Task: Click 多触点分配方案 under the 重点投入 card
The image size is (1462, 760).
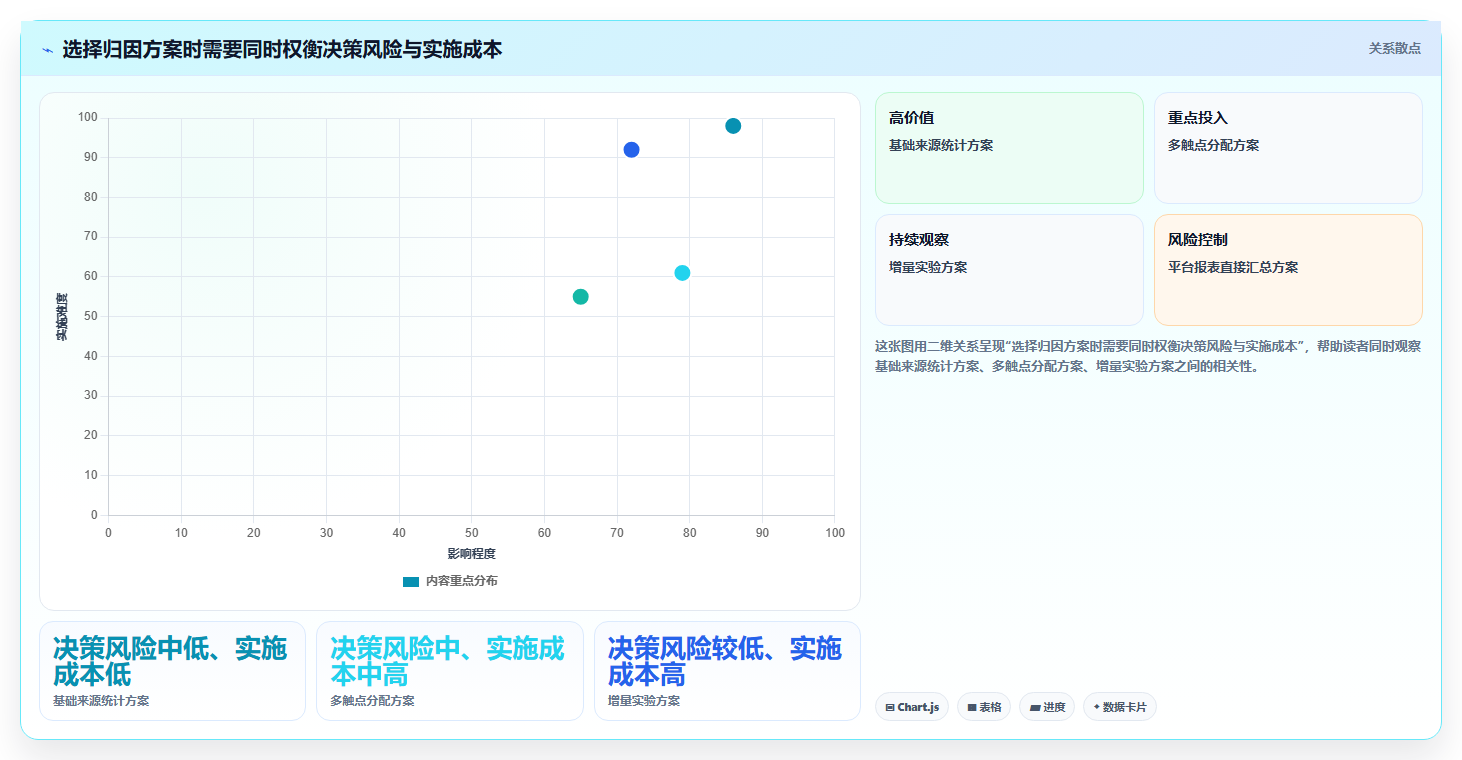Action: tap(1214, 145)
